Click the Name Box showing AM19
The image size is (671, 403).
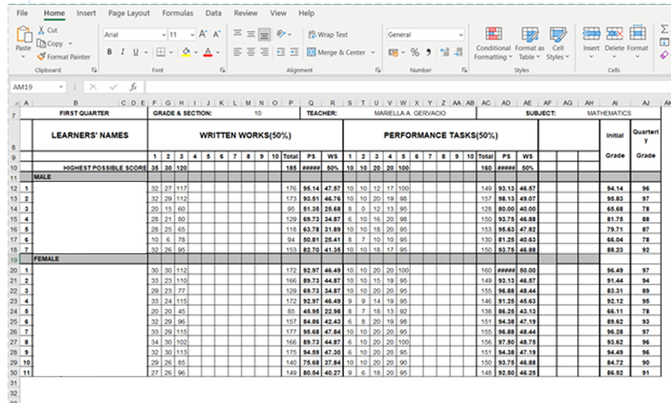coord(38,87)
